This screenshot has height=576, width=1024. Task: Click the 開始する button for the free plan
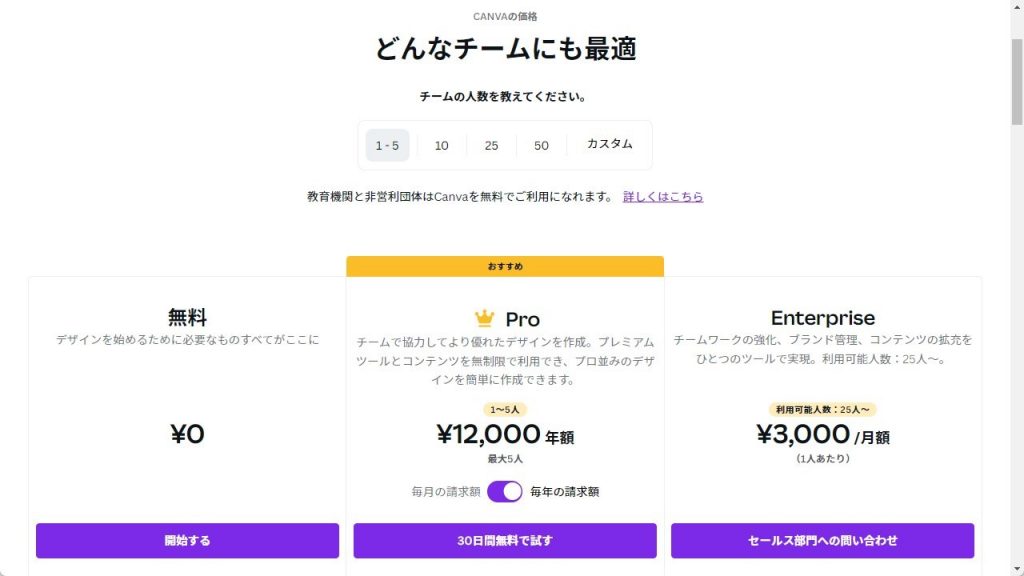pos(187,540)
